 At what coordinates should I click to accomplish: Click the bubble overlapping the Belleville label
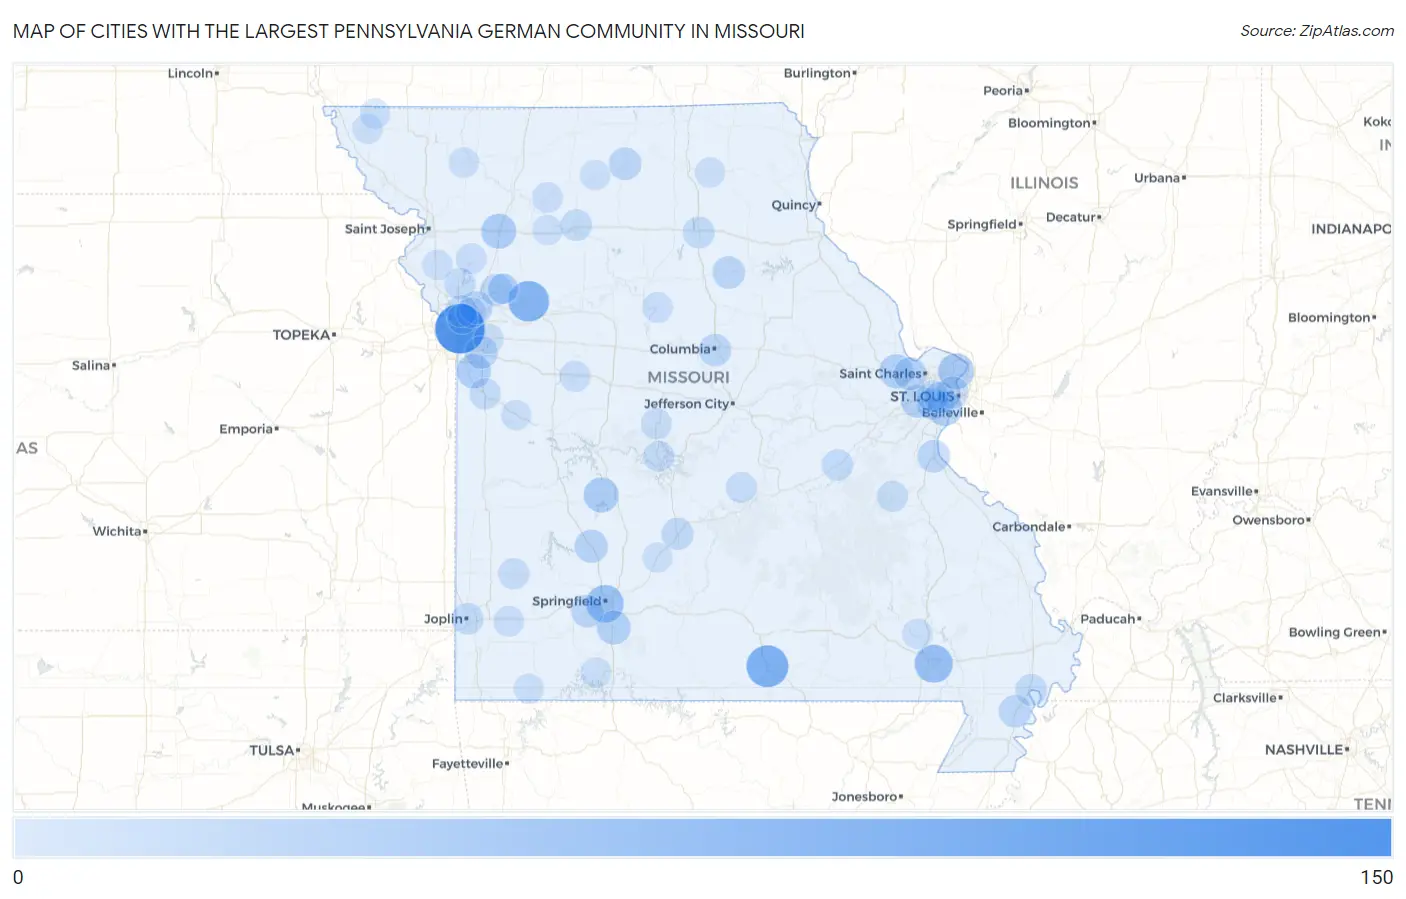pyautogui.click(x=942, y=408)
